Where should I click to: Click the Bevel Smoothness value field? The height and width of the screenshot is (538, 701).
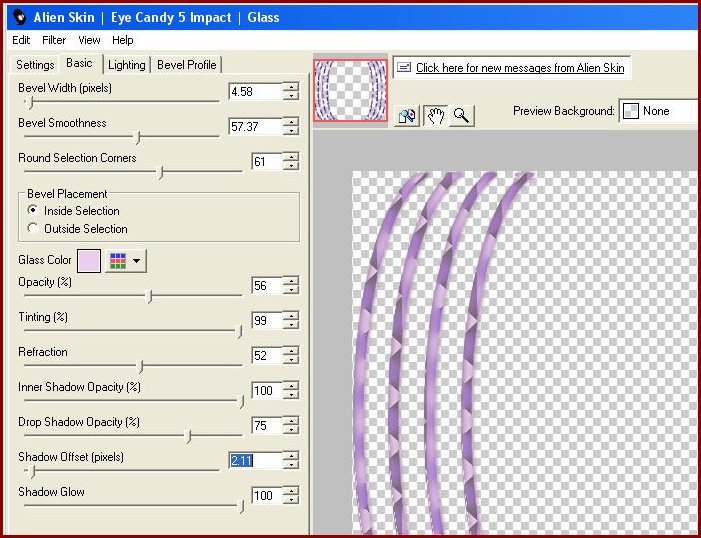(x=256, y=127)
